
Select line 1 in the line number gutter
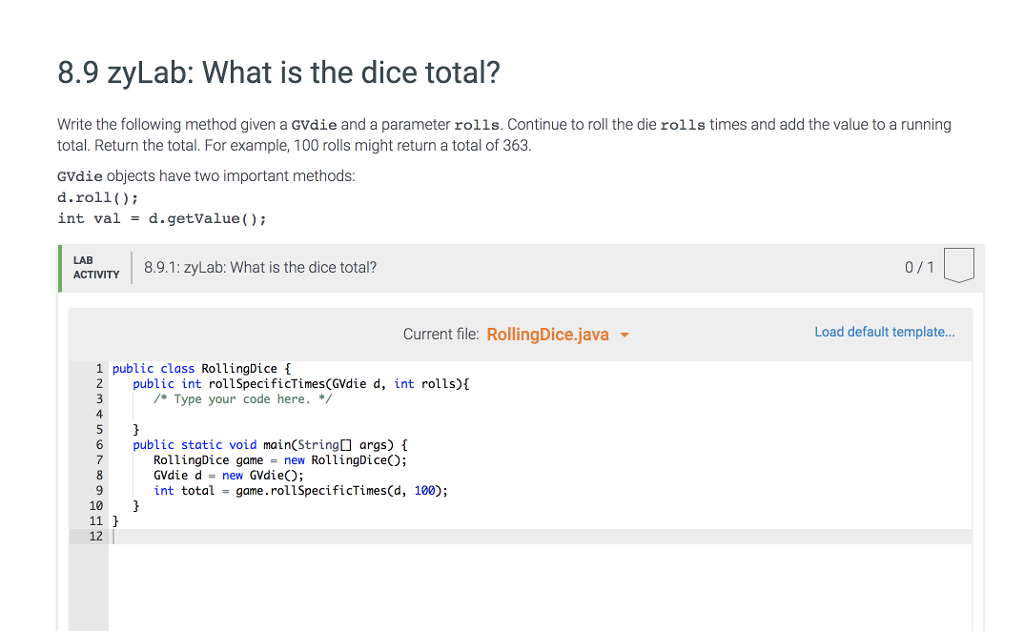point(96,368)
